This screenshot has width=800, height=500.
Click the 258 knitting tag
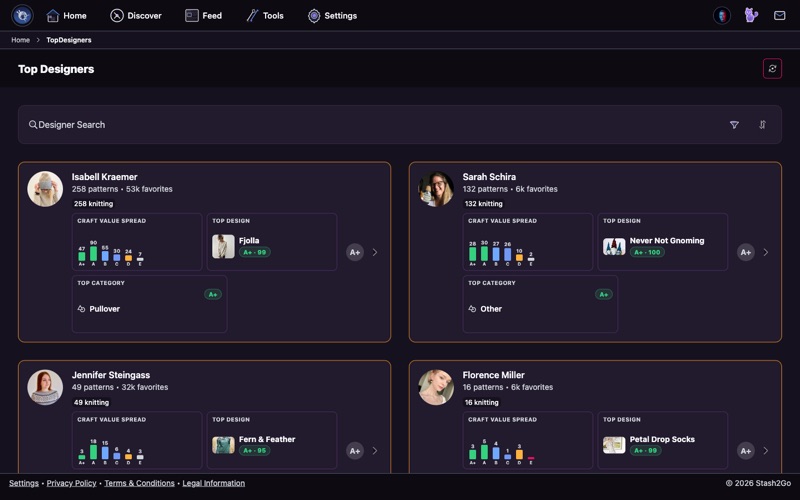click(93, 204)
